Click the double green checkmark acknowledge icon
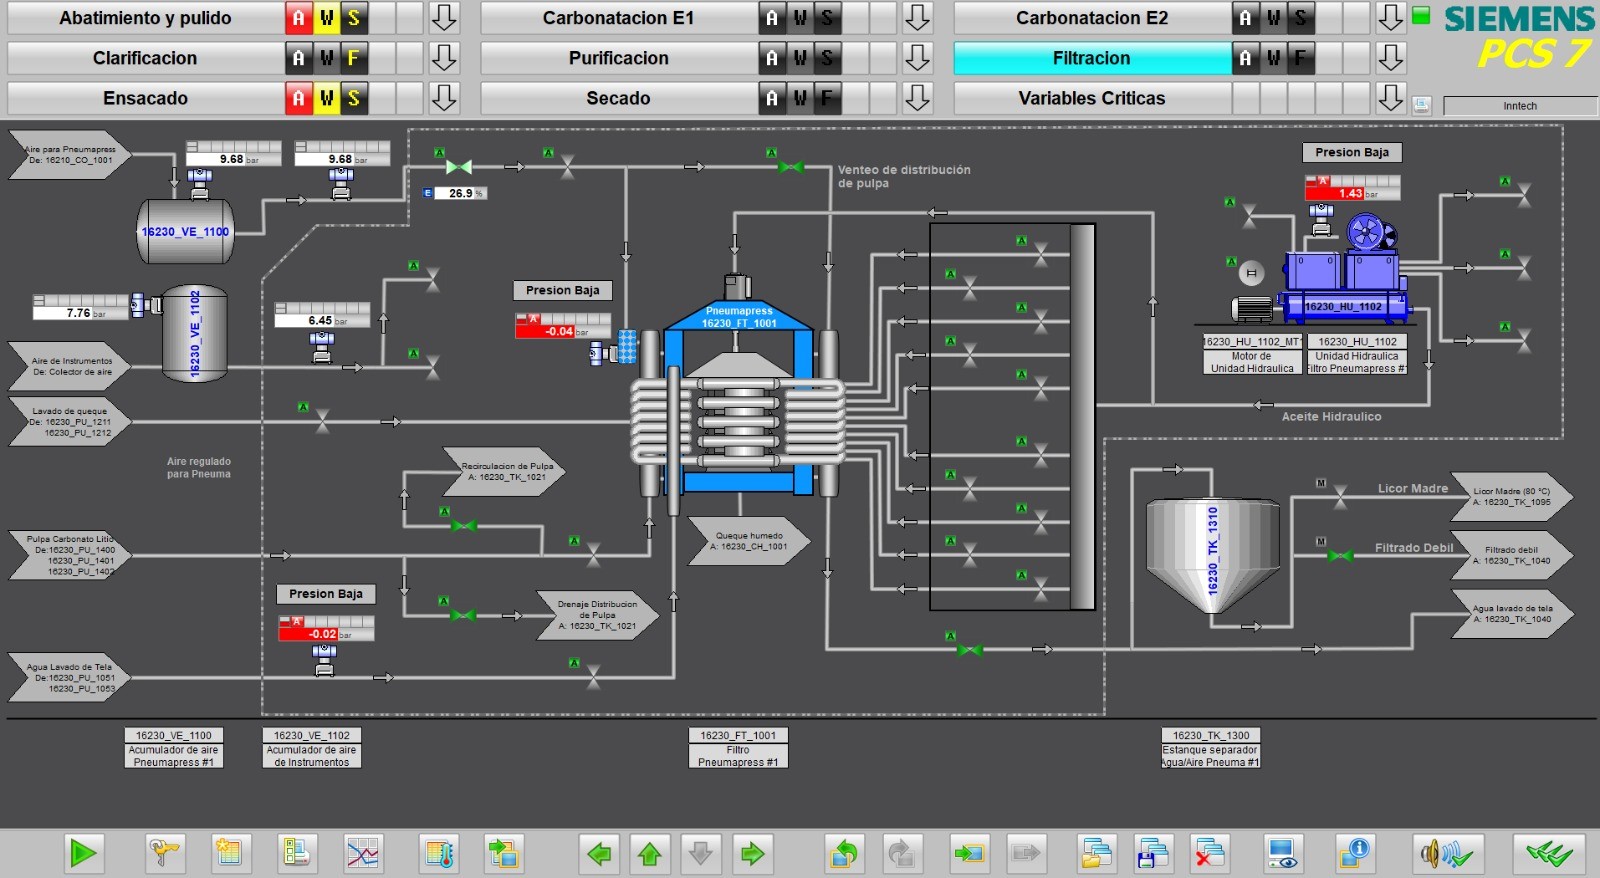1600x878 pixels. (1548, 853)
